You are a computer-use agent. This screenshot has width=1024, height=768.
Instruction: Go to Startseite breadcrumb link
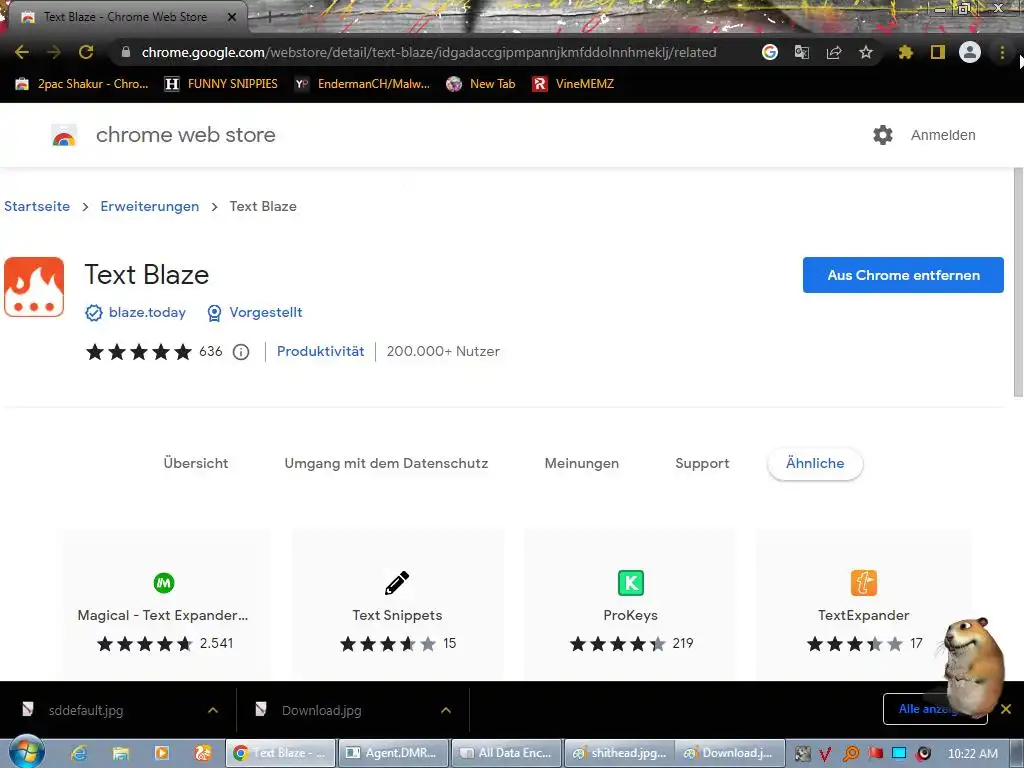click(37, 206)
